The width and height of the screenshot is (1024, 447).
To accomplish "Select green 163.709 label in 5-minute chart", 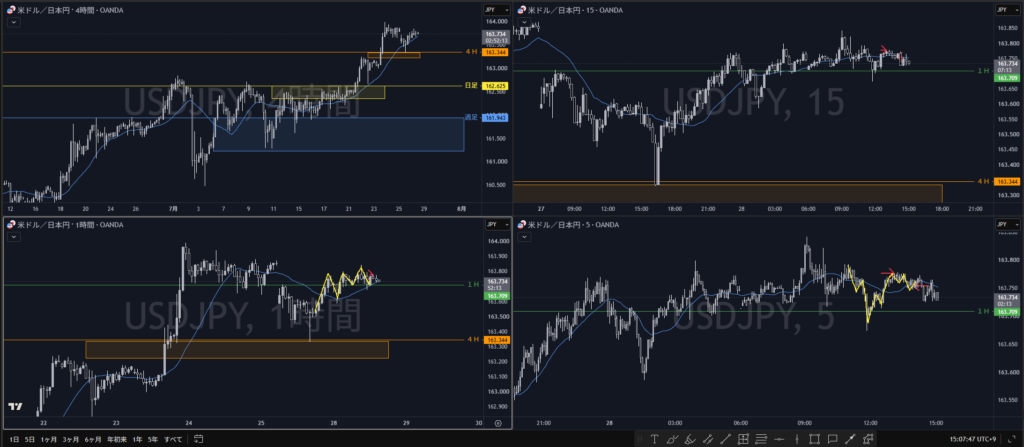I will click(1006, 312).
